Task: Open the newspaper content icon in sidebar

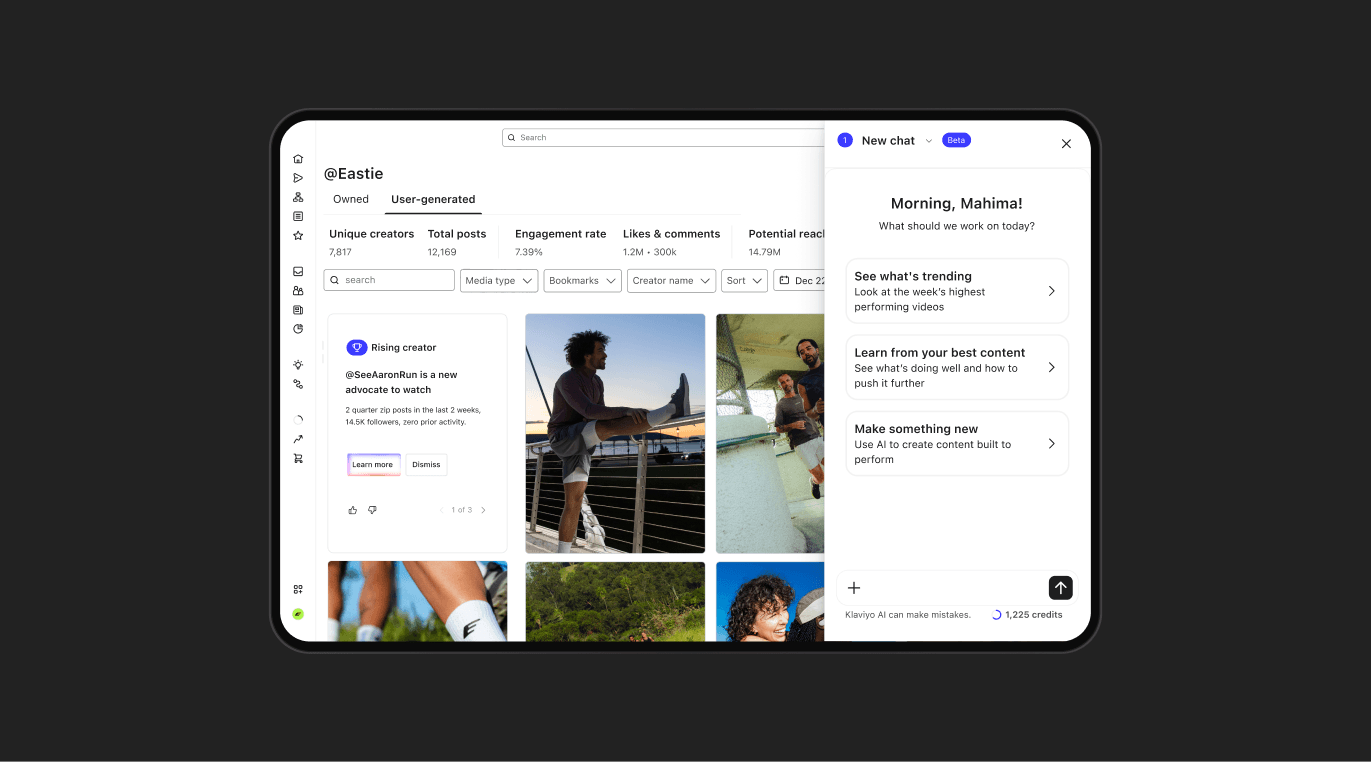Action: click(x=298, y=310)
